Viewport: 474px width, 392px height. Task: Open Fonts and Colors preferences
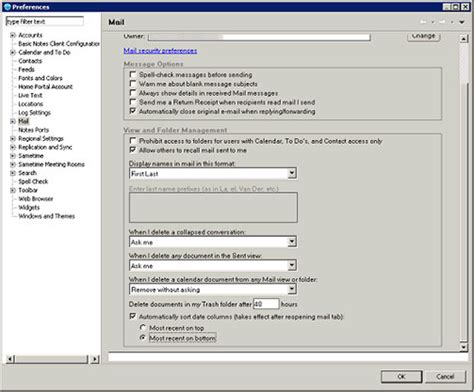(x=40, y=78)
